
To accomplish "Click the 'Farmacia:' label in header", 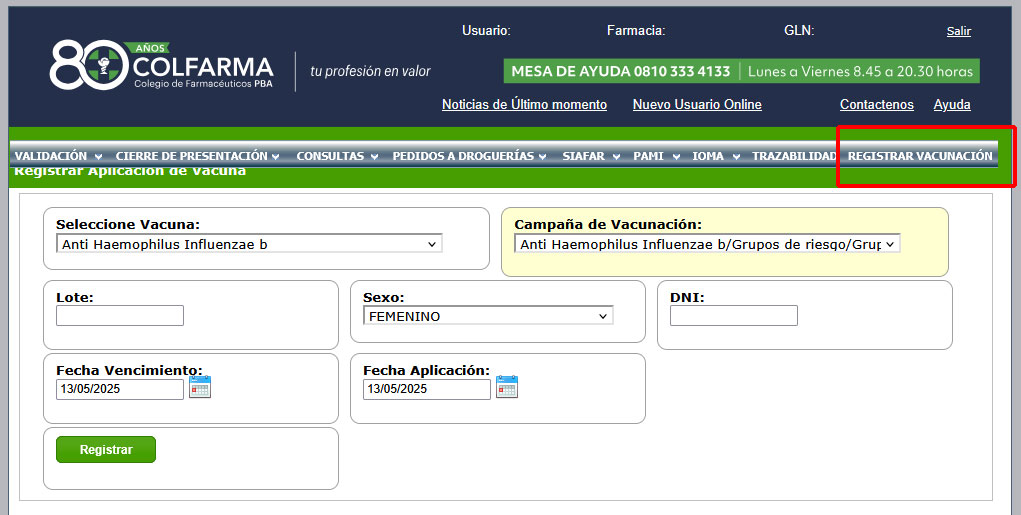I will (636, 31).
